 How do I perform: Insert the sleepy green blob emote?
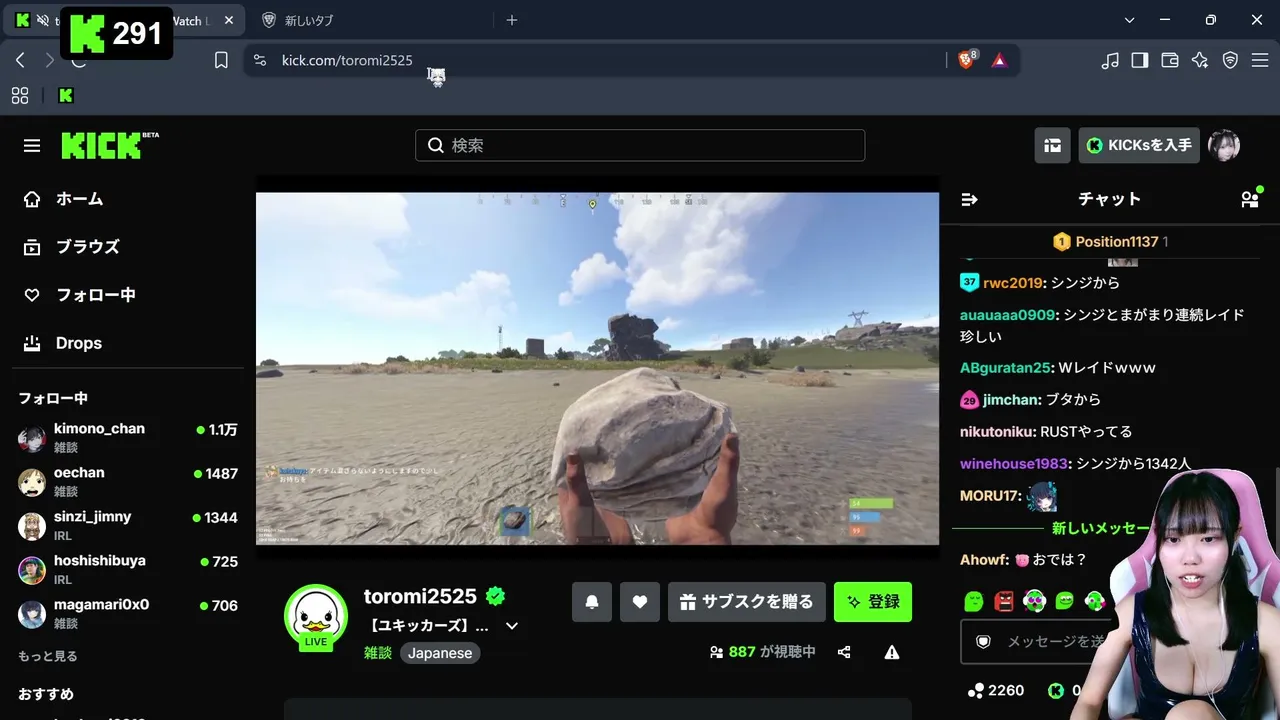pos(974,601)
